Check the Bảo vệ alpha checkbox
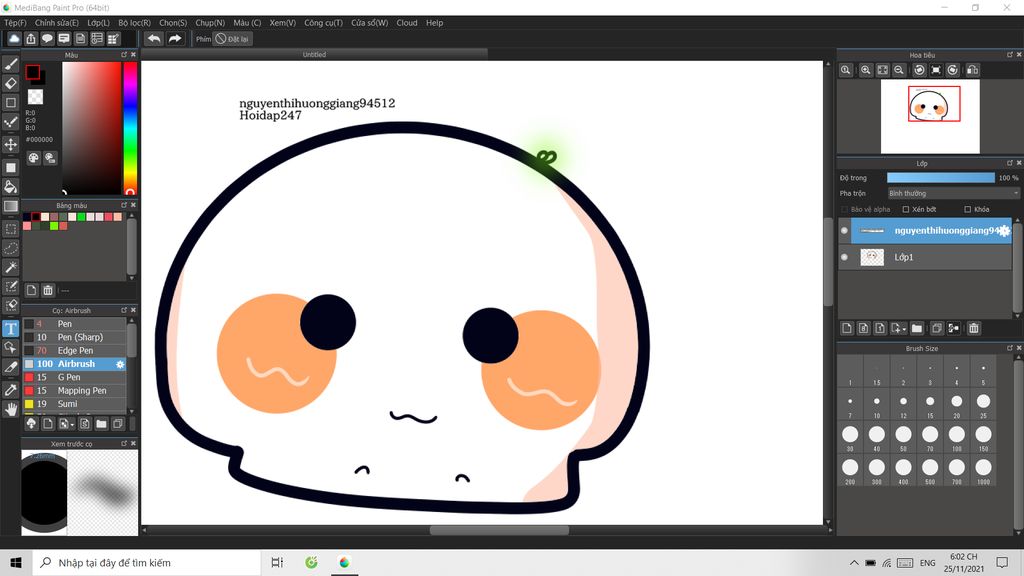Image resolution: width=1024 pixels, height=576 pixels. tap(844, 210)
